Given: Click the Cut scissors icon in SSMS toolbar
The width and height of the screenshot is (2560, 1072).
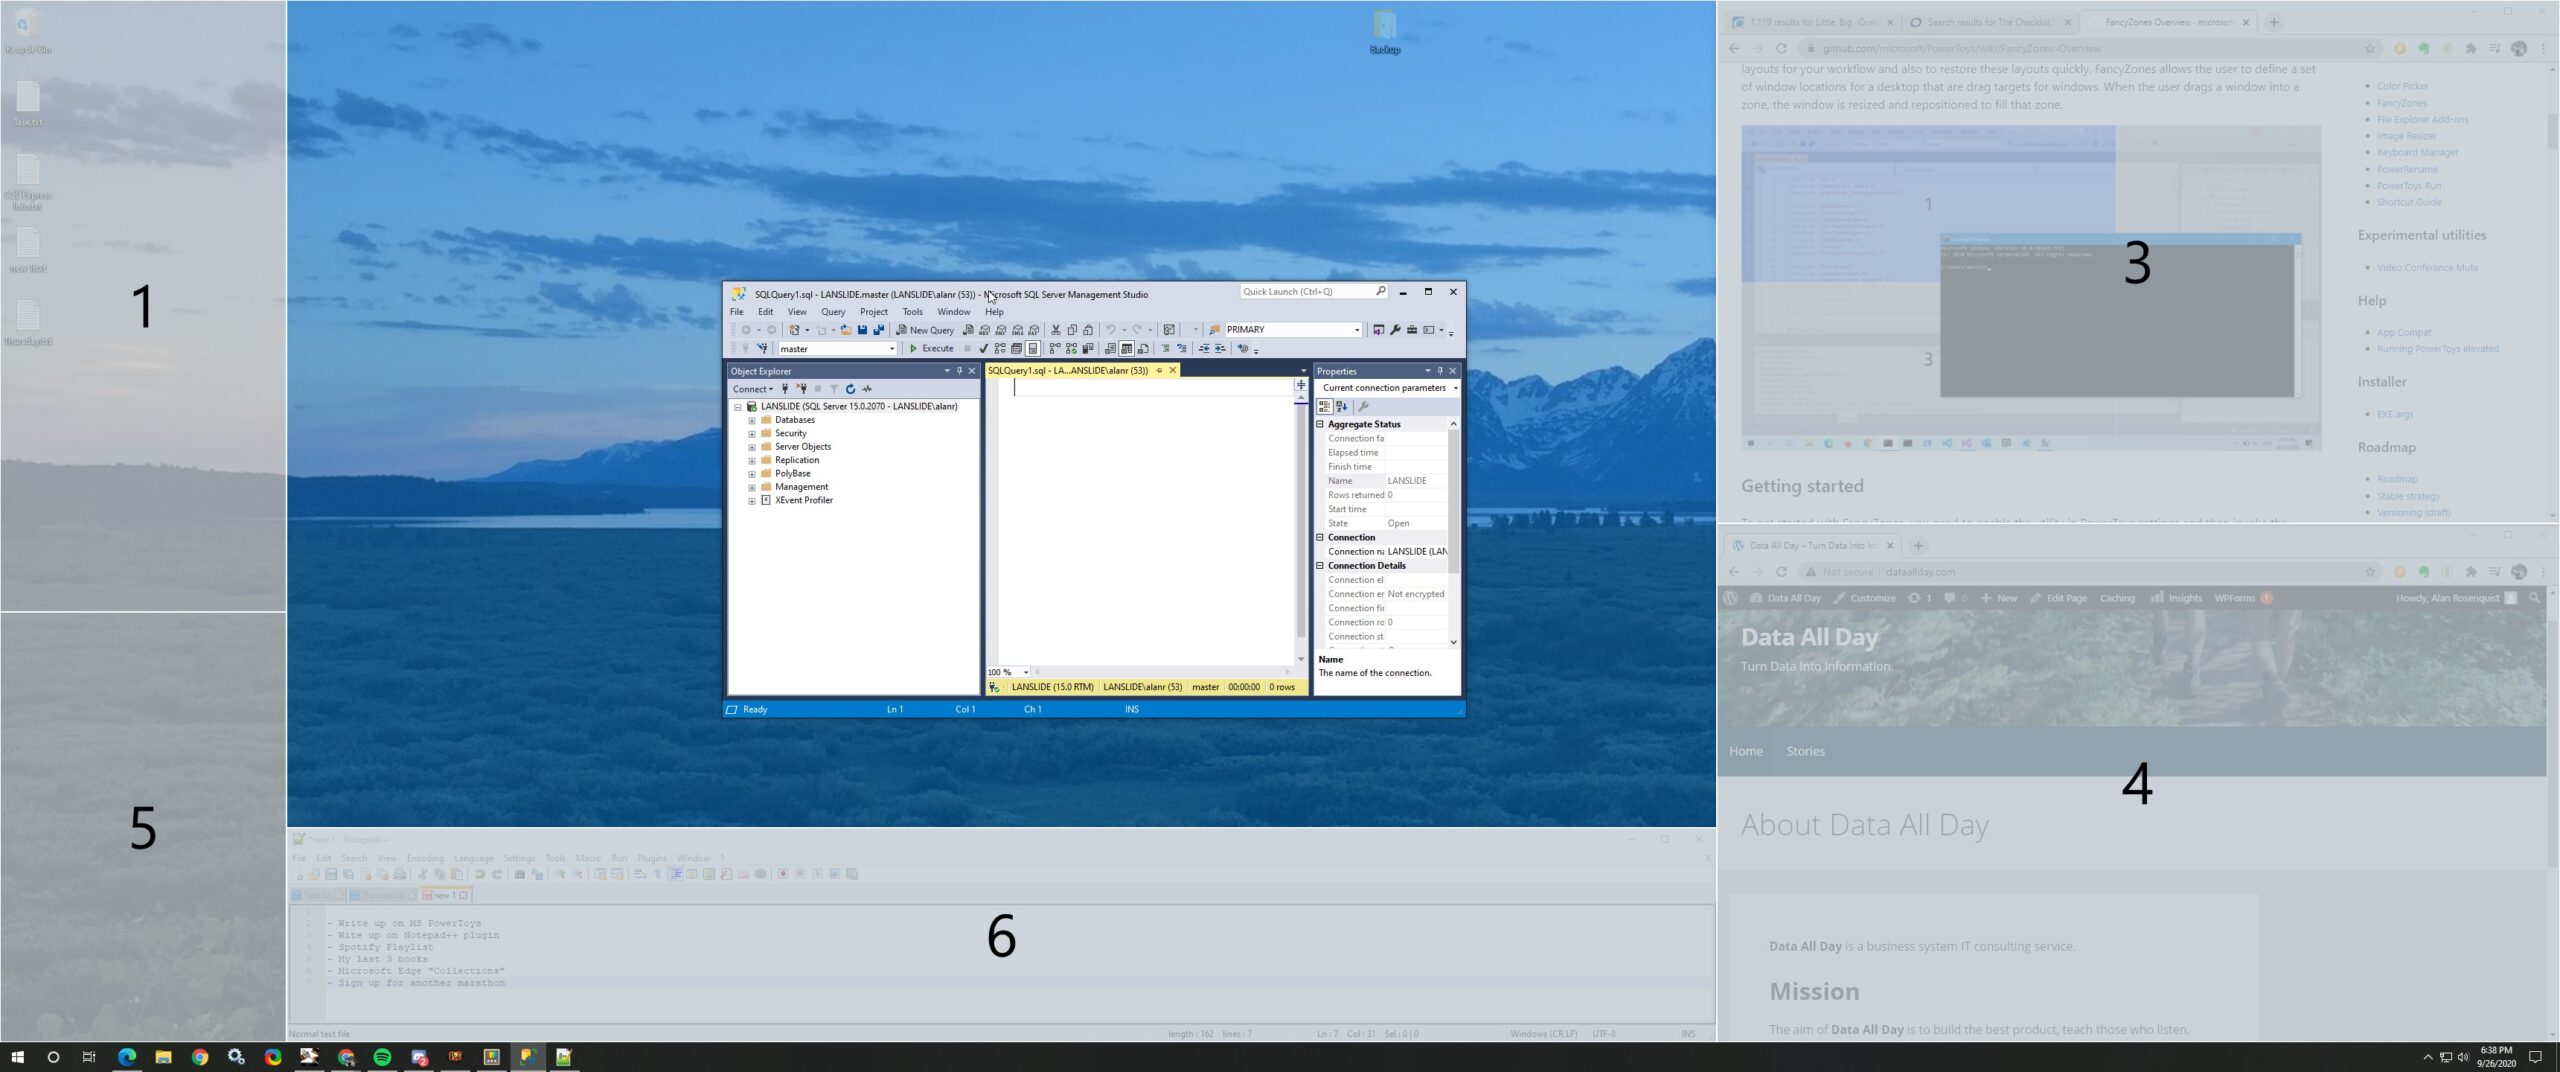Looking at the screenshot, I should (1055, 329).
